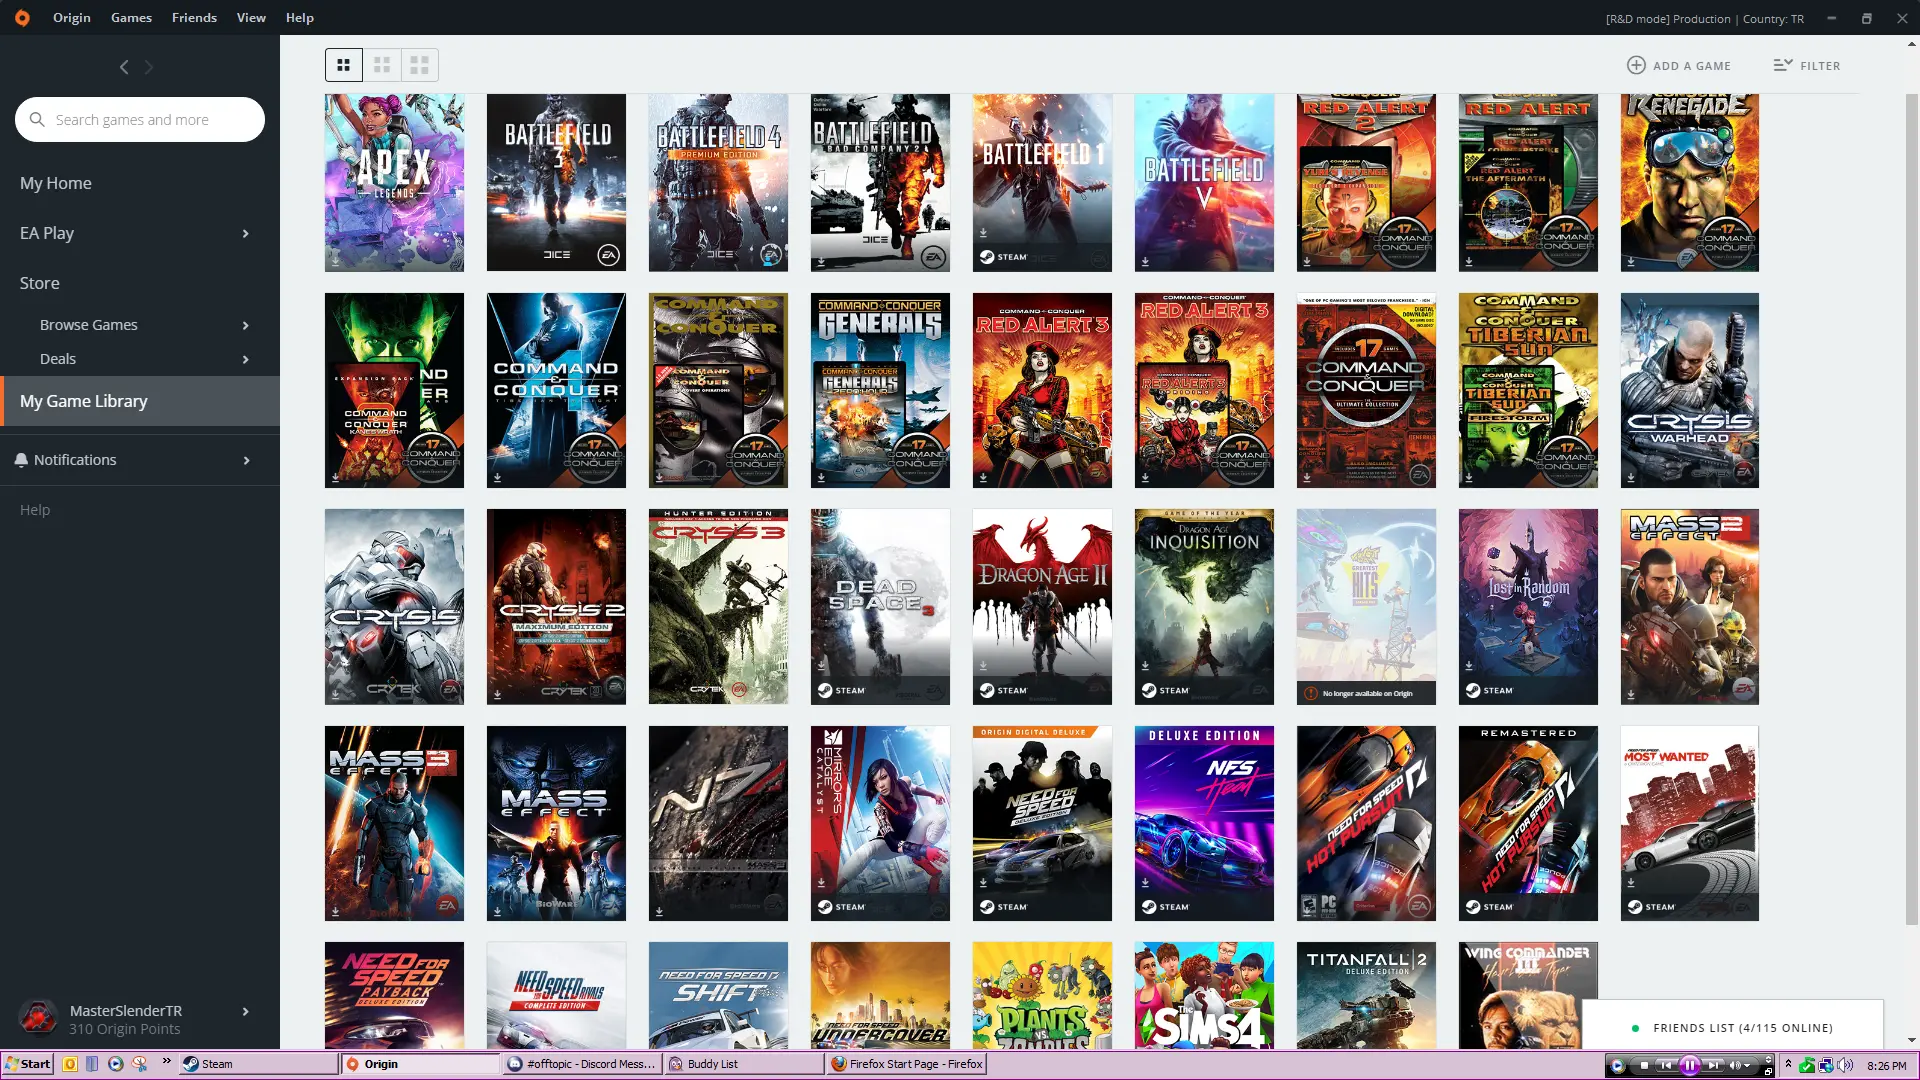Click the notifications bell icon
The width and height of the screenshot is (1920, 1080).
coord(21,460)
